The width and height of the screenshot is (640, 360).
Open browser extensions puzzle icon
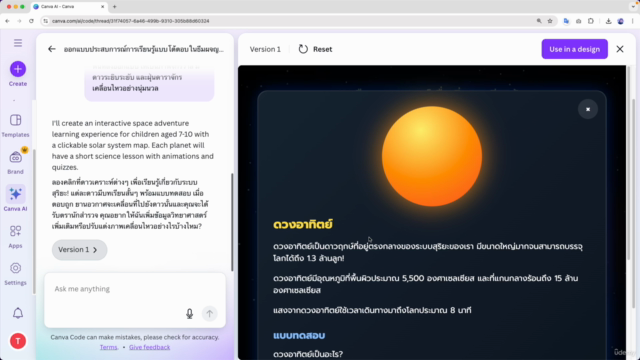point(591,21)
